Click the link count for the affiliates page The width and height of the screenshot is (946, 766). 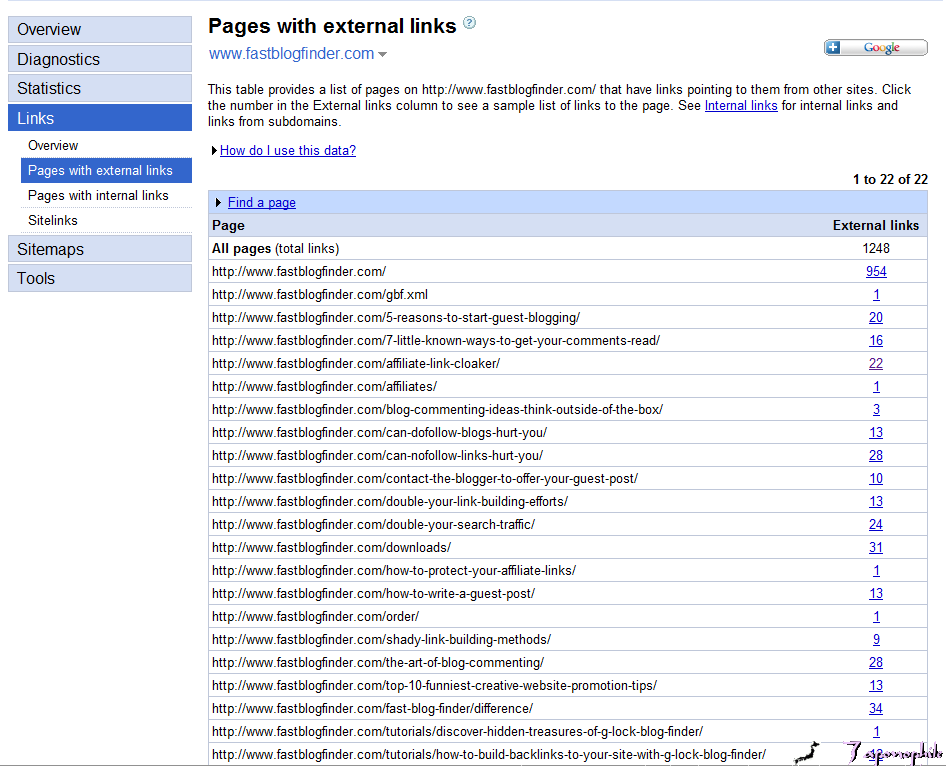876,387
